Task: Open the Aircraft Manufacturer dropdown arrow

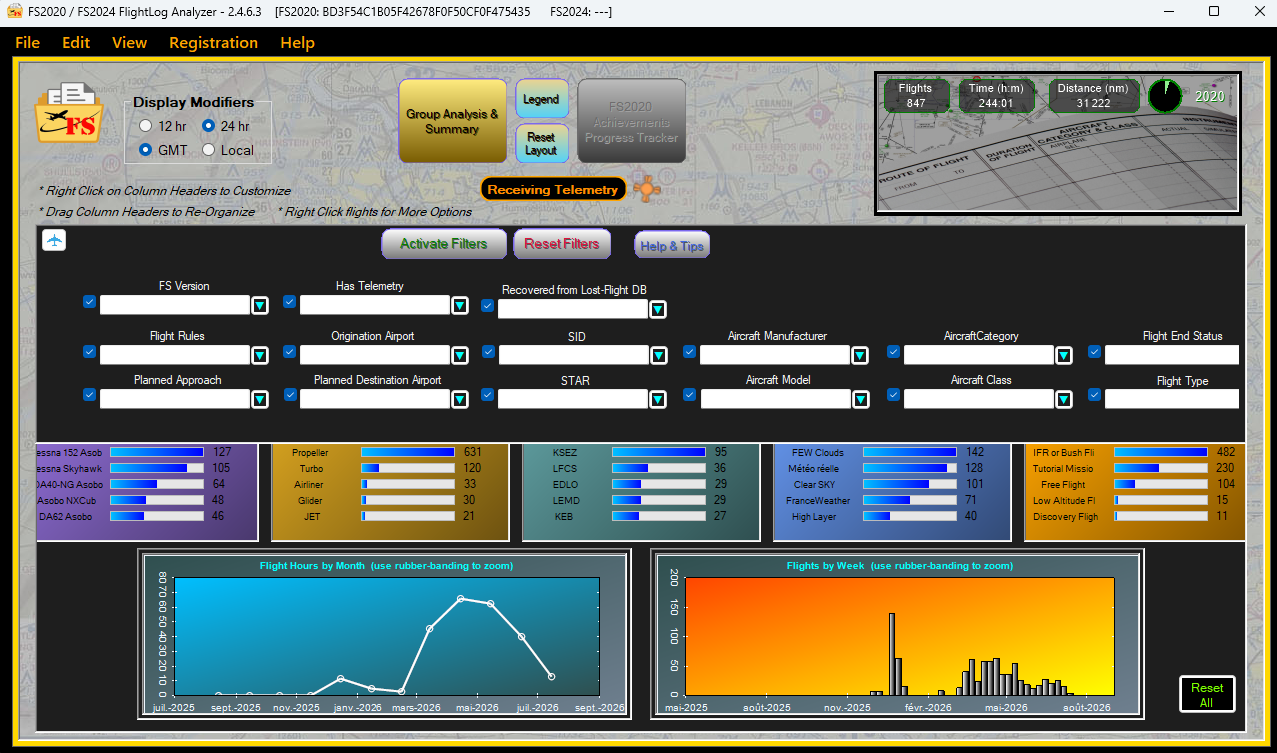Action: 860,355
